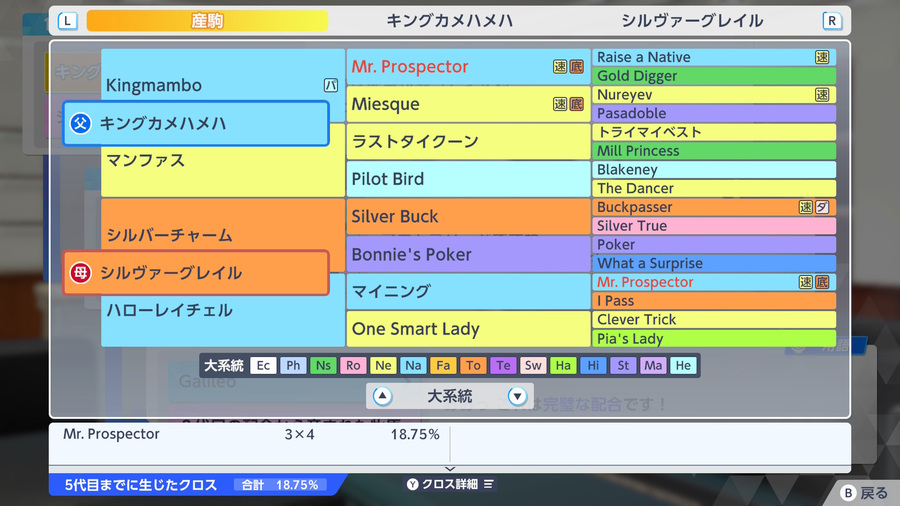Click the Ro lineage swatch
This screenshot has height=506, width=900.
[353, 365]
